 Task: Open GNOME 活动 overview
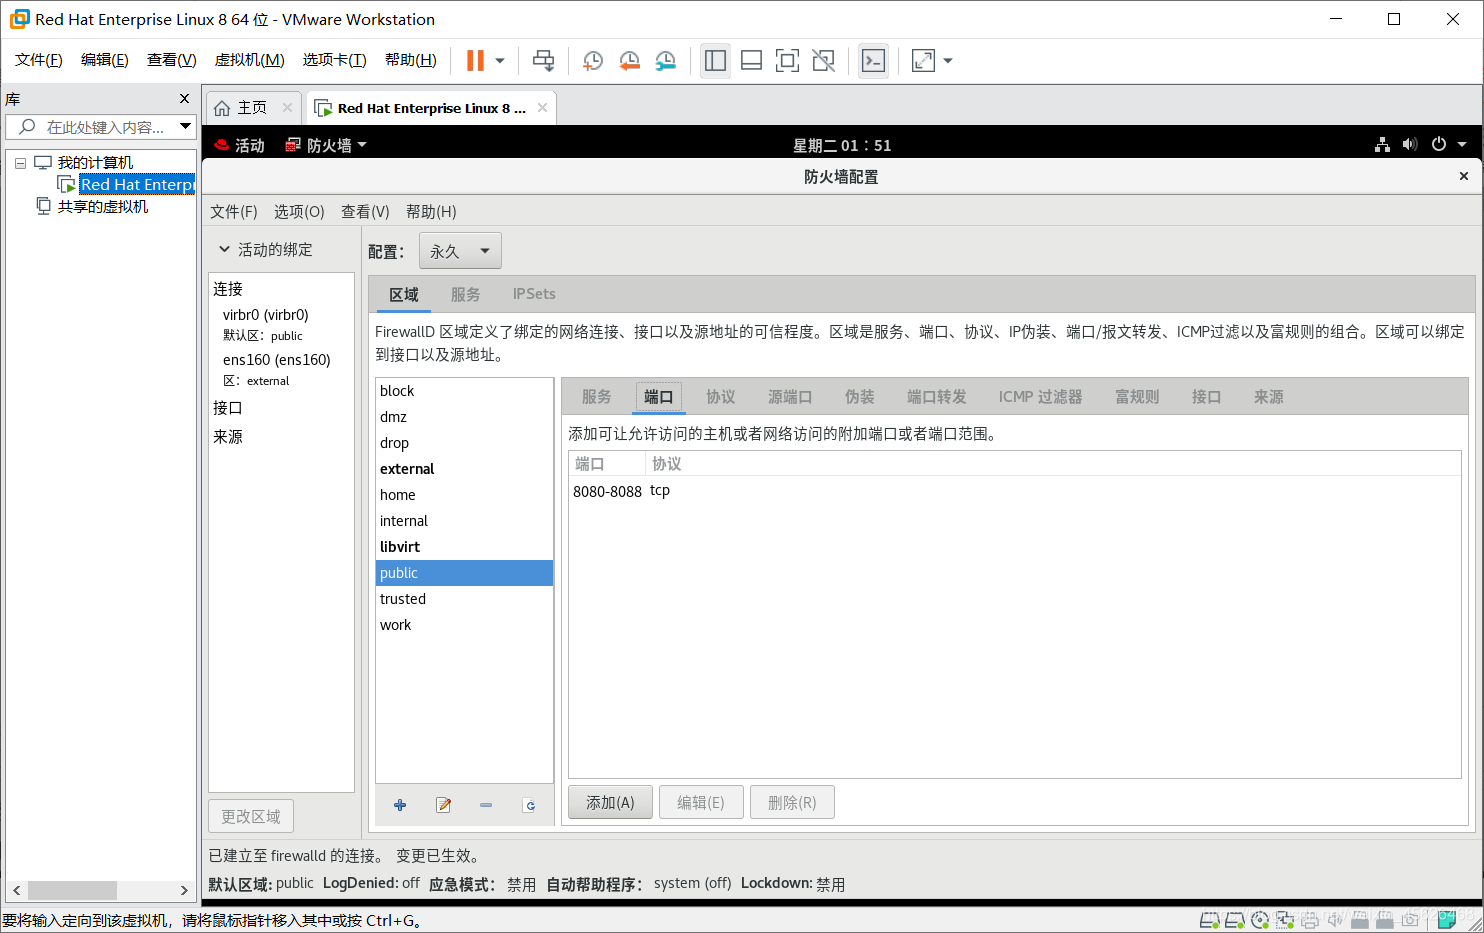coord(240,145)
